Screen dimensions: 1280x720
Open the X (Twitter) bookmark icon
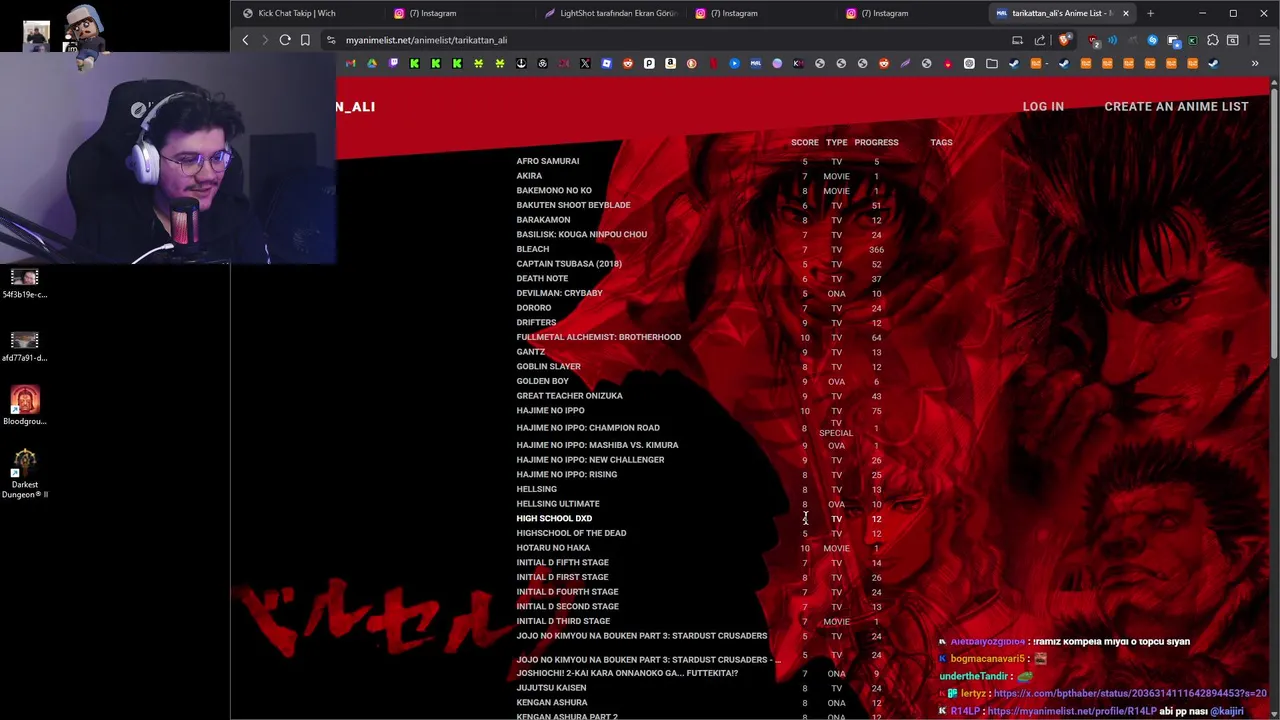click(x=584, y=63)
